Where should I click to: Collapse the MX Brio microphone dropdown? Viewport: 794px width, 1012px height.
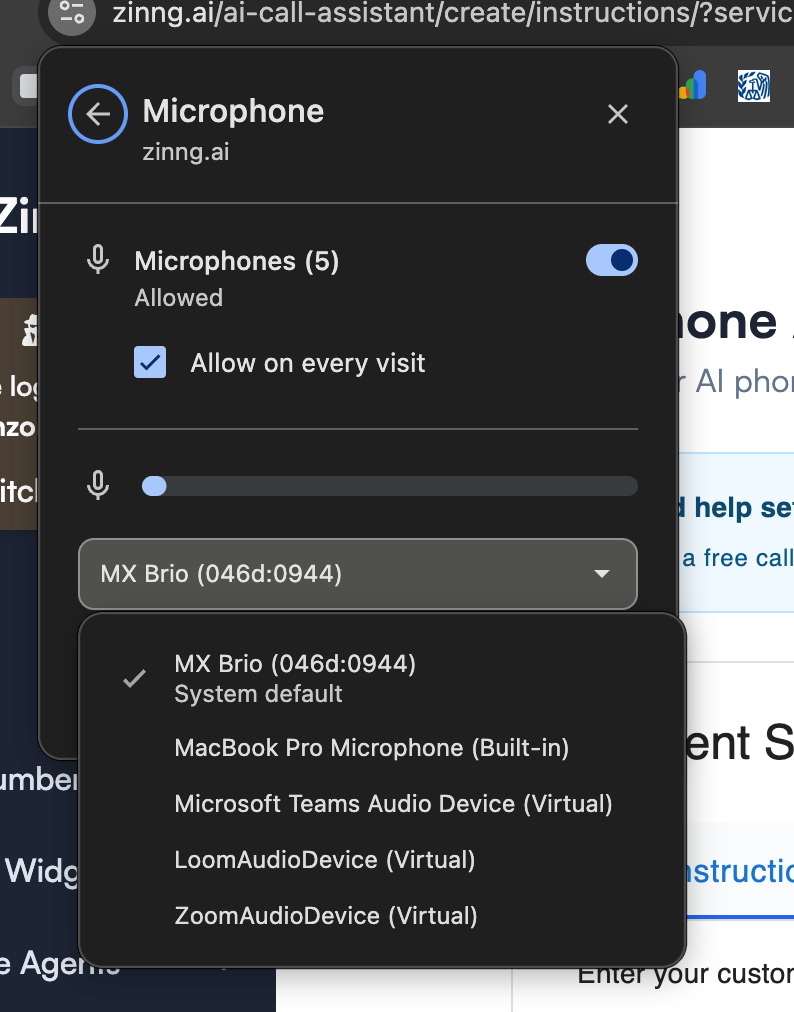(x=358, y=574)
